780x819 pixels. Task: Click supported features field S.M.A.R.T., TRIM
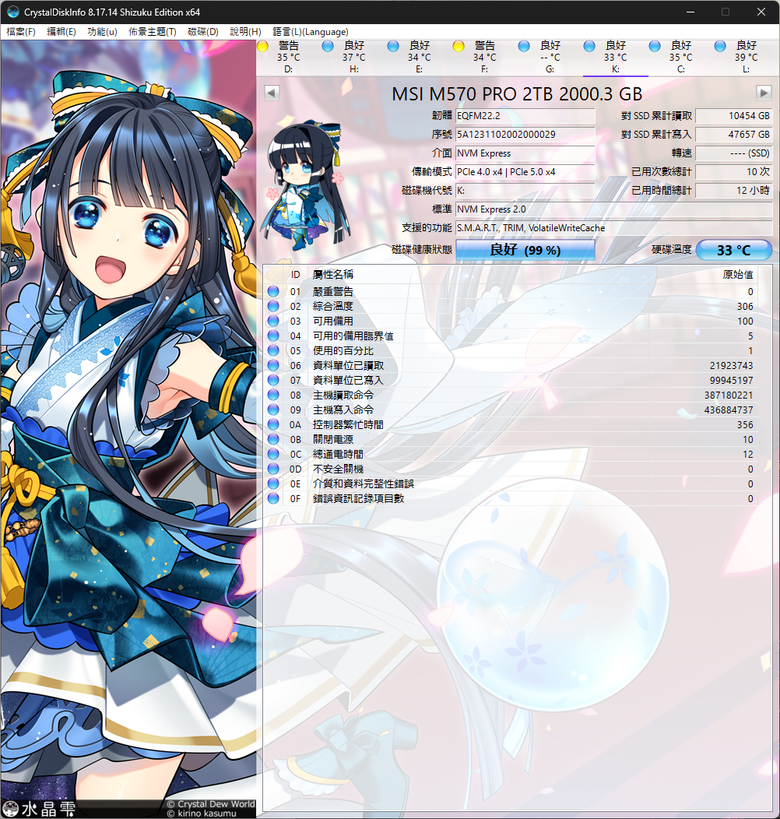(613, 228)
